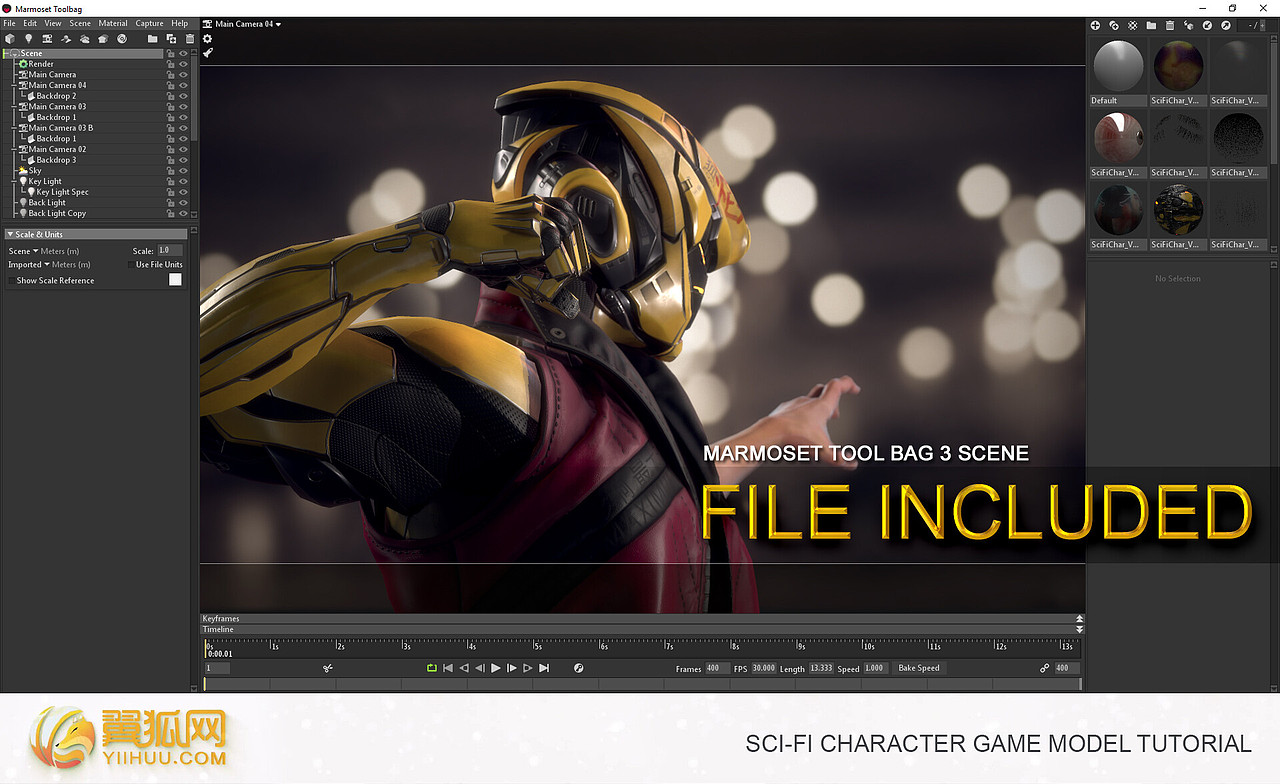This screenshot has height=784, width=1280.
Task: Jump to the first frame
Action: tap(448, 668)
